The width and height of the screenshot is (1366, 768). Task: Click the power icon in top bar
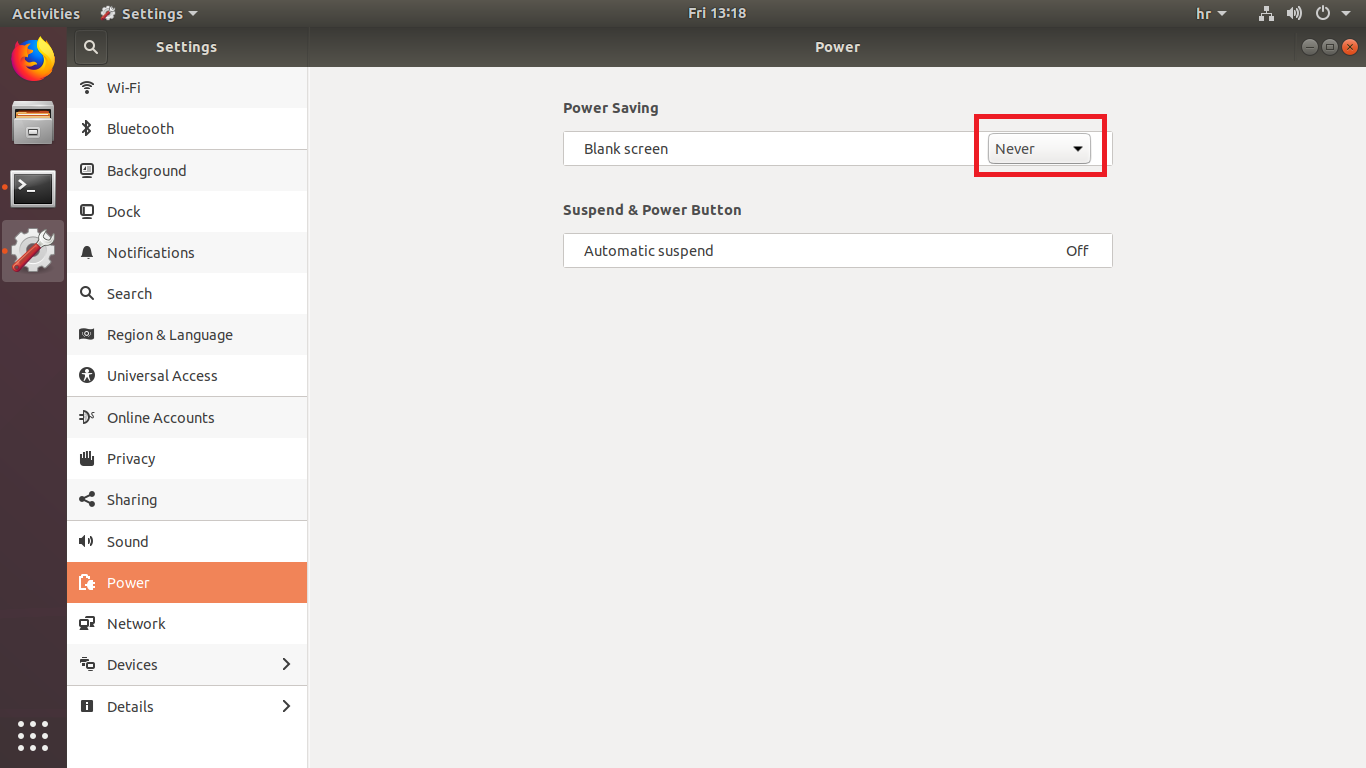pyautogui.click(x=1323, y=14)
